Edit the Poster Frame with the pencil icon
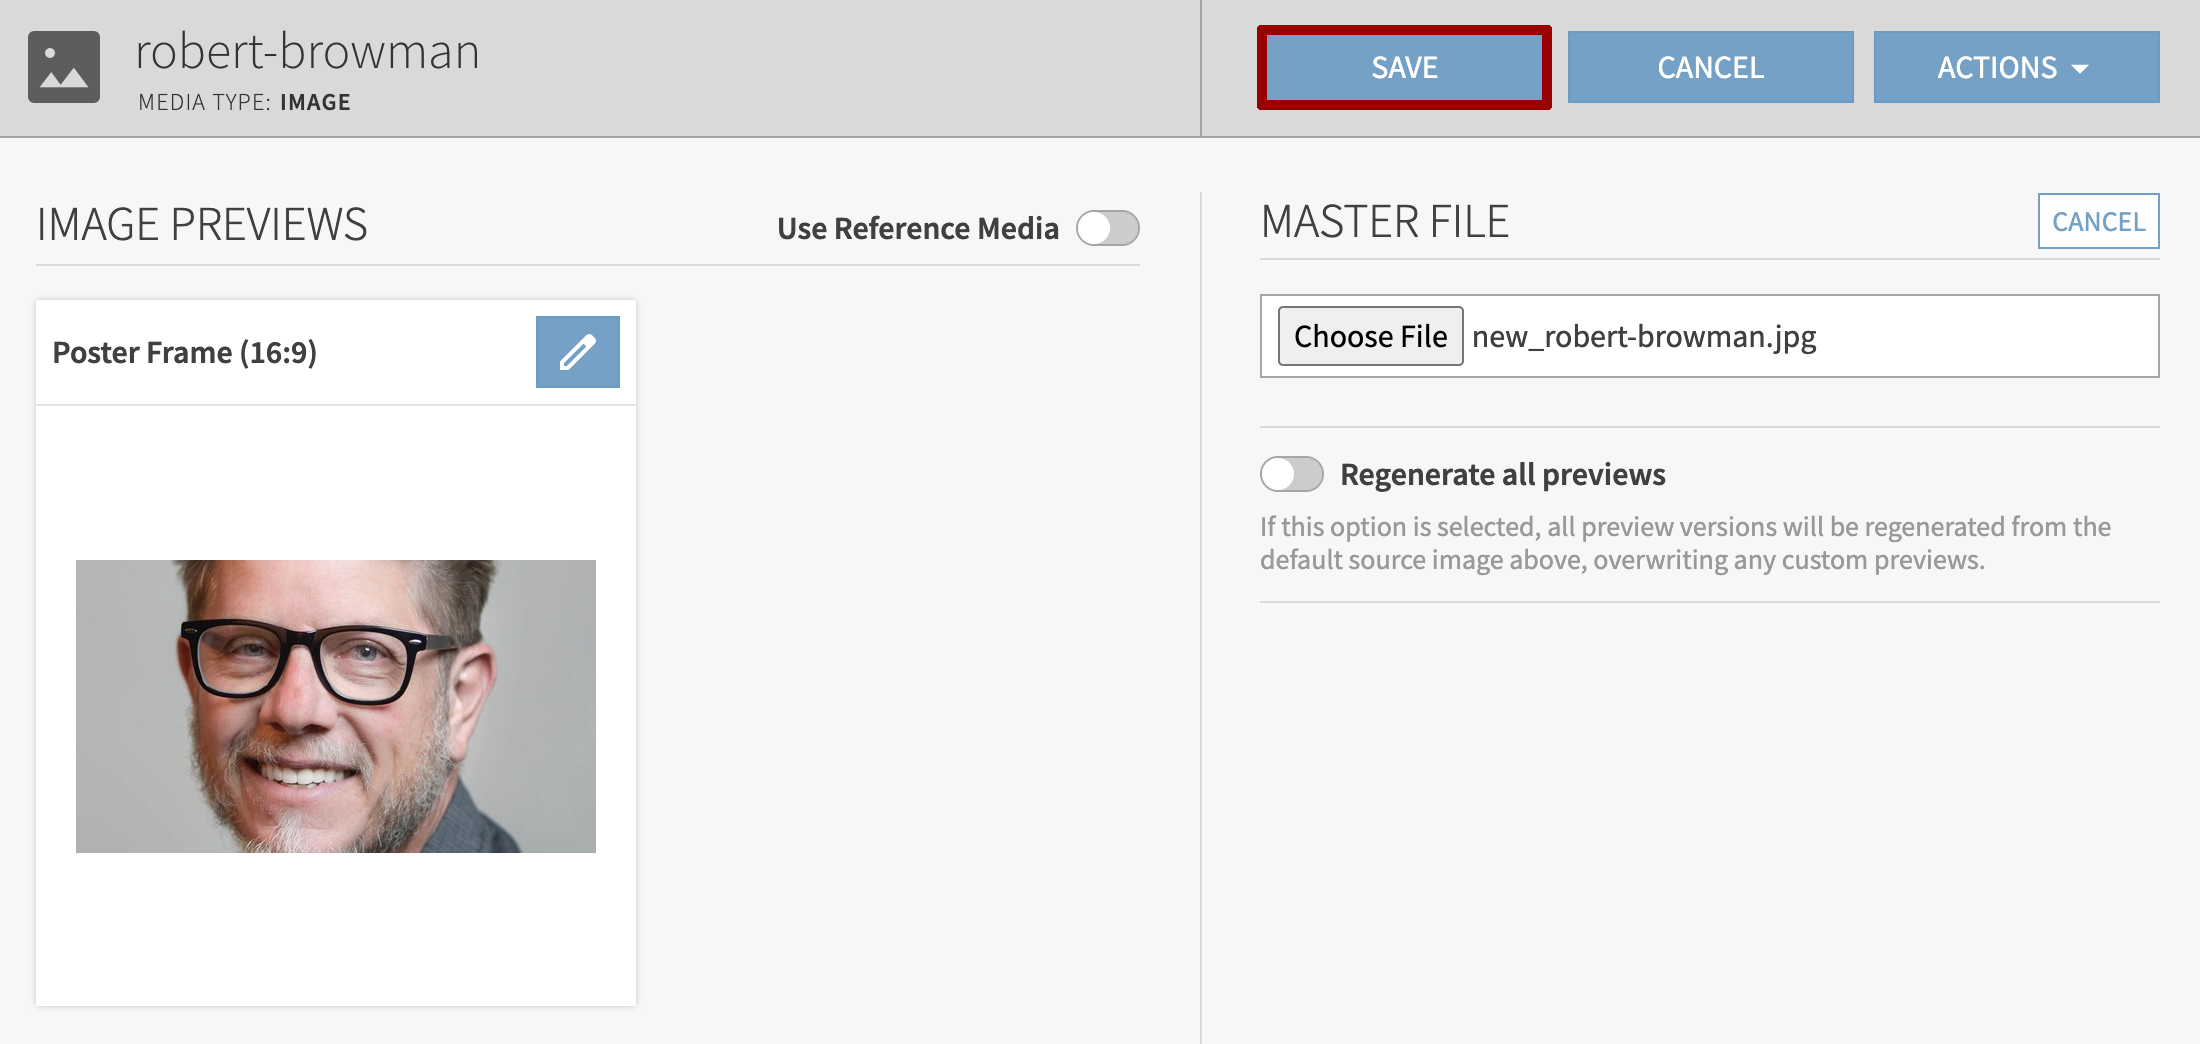The width and height of the screenshot is (2200, 1044). [577, 352]
